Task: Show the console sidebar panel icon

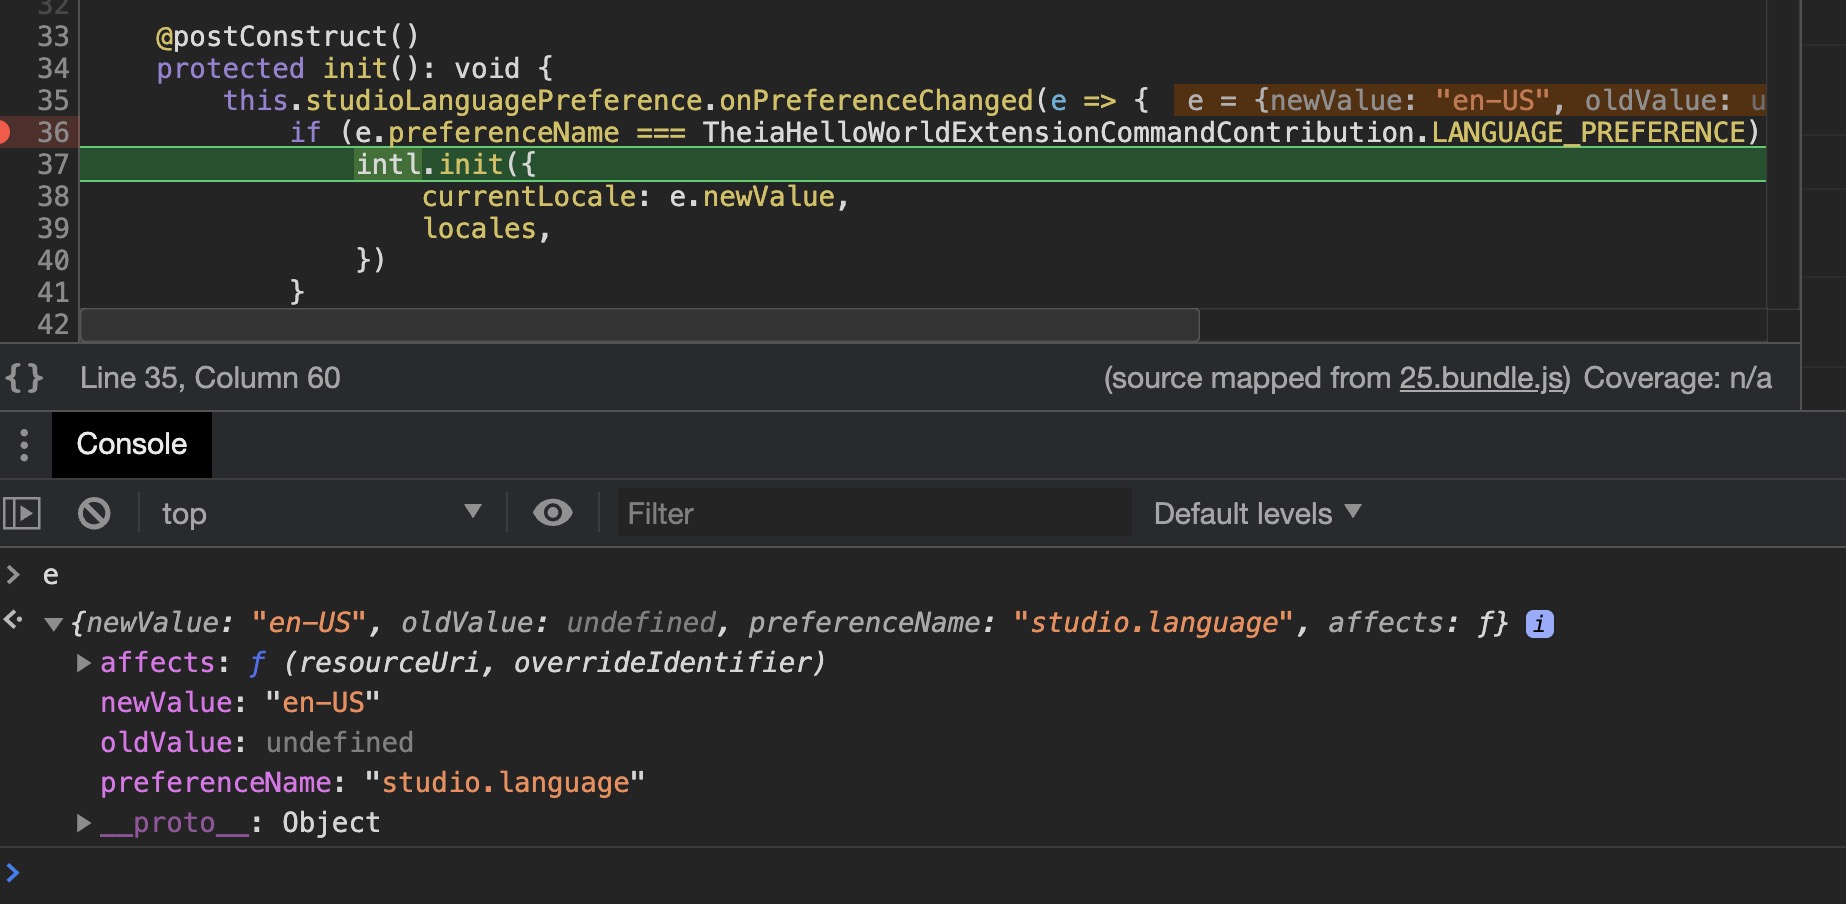Action: [x=22, y=514]
